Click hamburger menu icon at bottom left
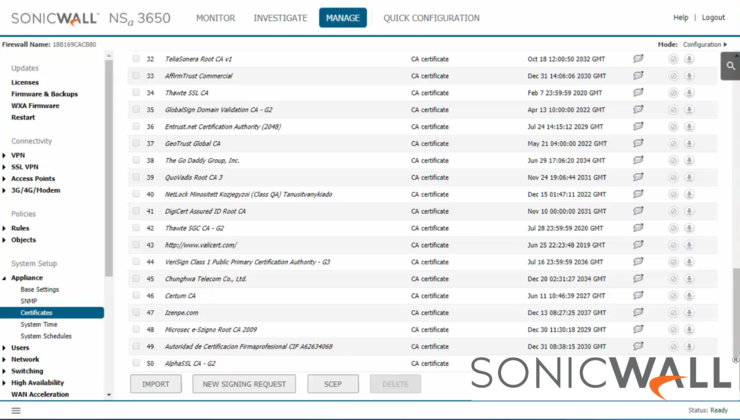 click(x=15, y=411)
